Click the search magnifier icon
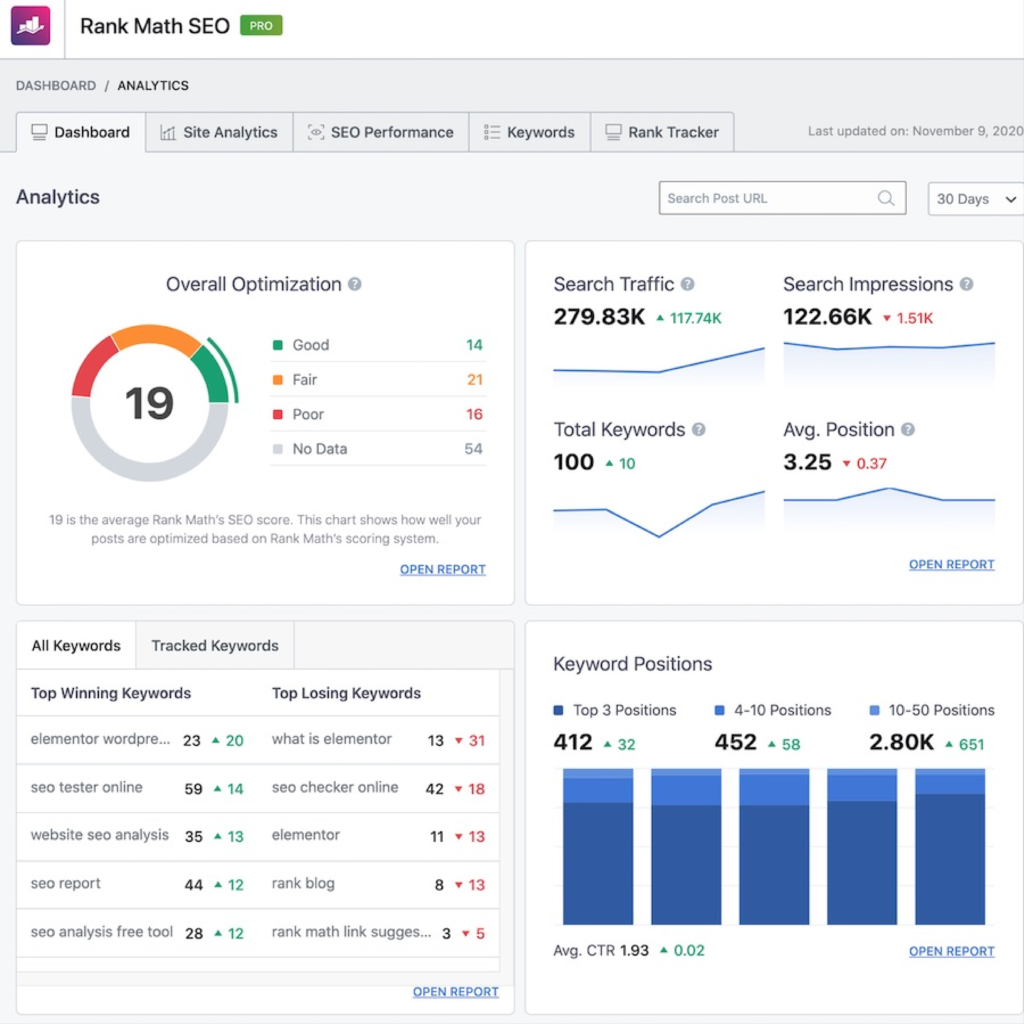This screenshot has height=1024, width=1024. 886,198
